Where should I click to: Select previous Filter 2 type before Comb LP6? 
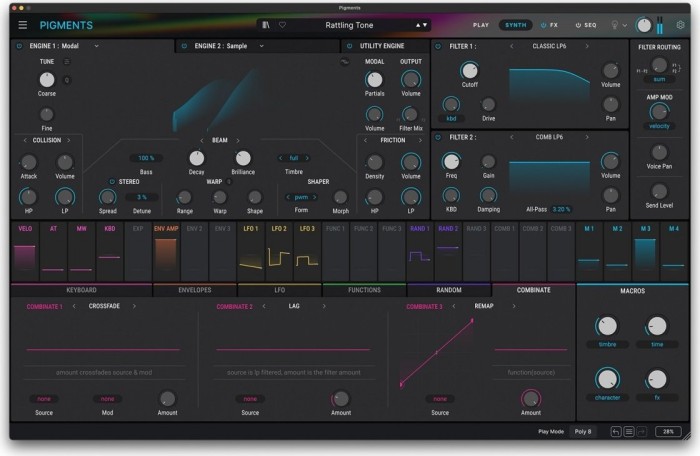tap(512, 138)
